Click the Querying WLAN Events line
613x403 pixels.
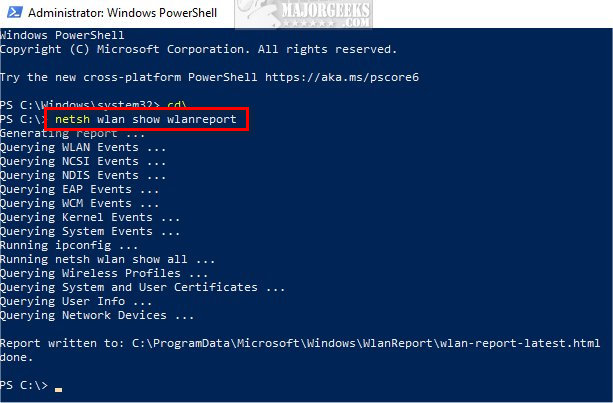point(83,147)
